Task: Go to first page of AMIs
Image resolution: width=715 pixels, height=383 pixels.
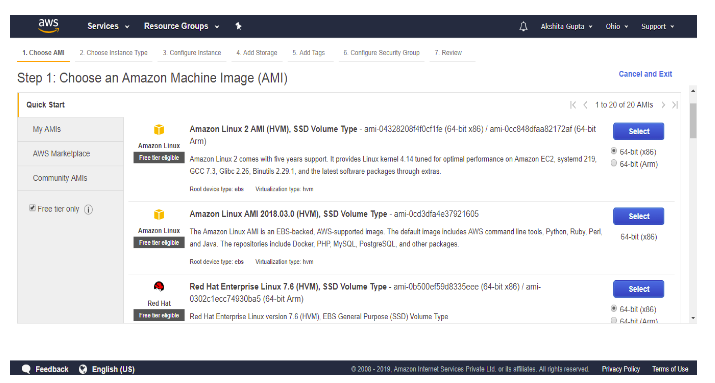Action: click(573, 105)
